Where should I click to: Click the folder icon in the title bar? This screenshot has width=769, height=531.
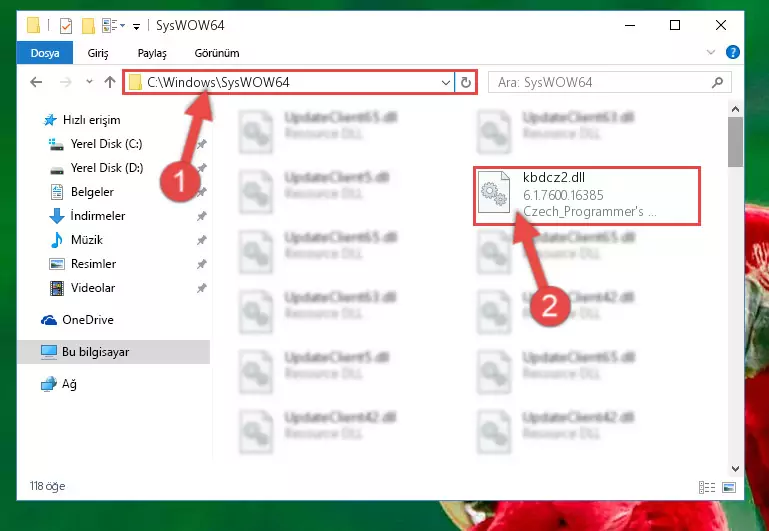(x=33, y=25)
